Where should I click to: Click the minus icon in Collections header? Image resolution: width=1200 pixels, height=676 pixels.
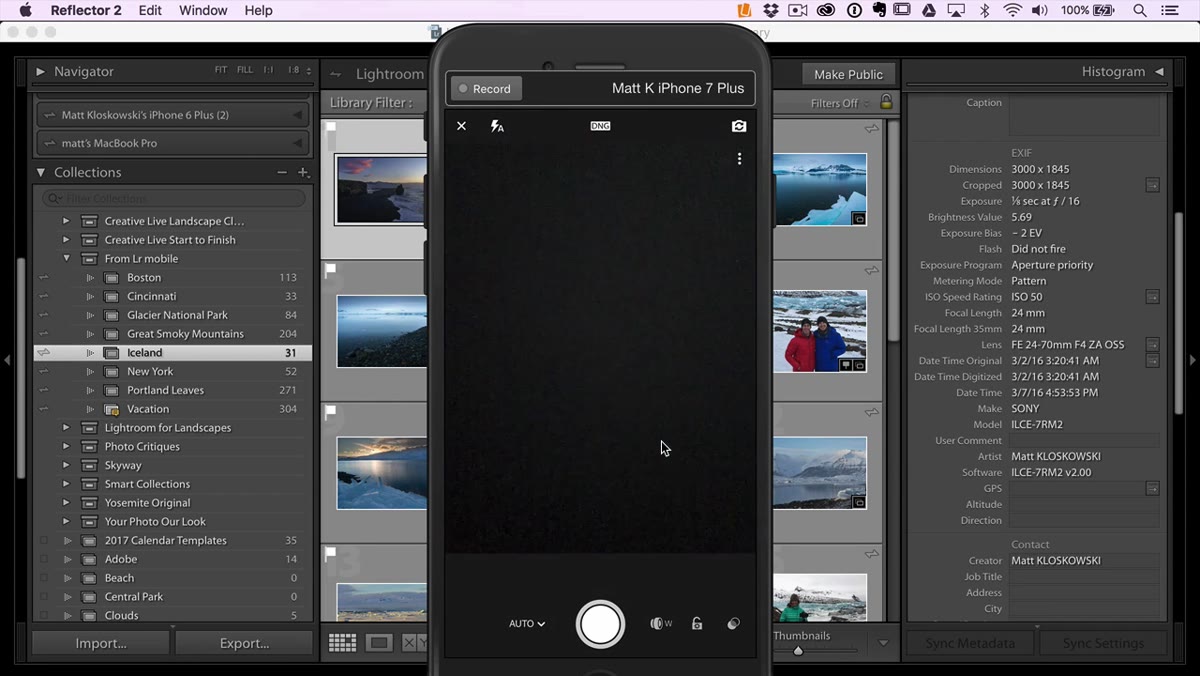(x=282, y=172)
